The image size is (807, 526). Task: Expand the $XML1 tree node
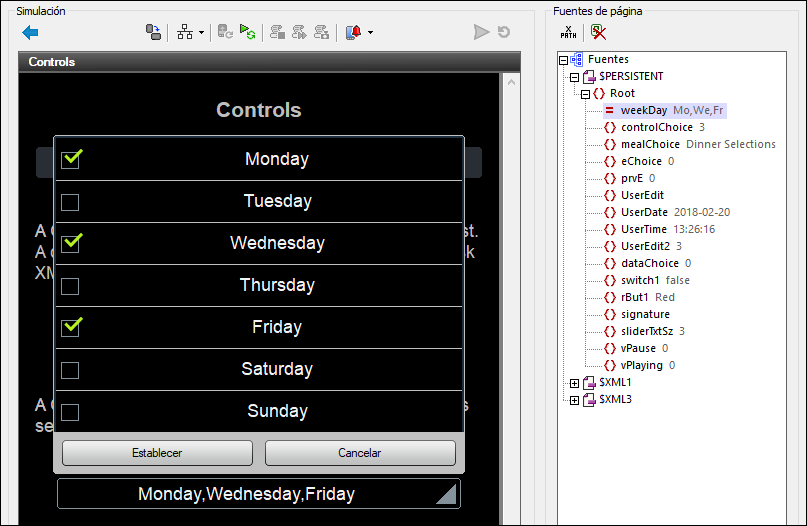(574, 383)
